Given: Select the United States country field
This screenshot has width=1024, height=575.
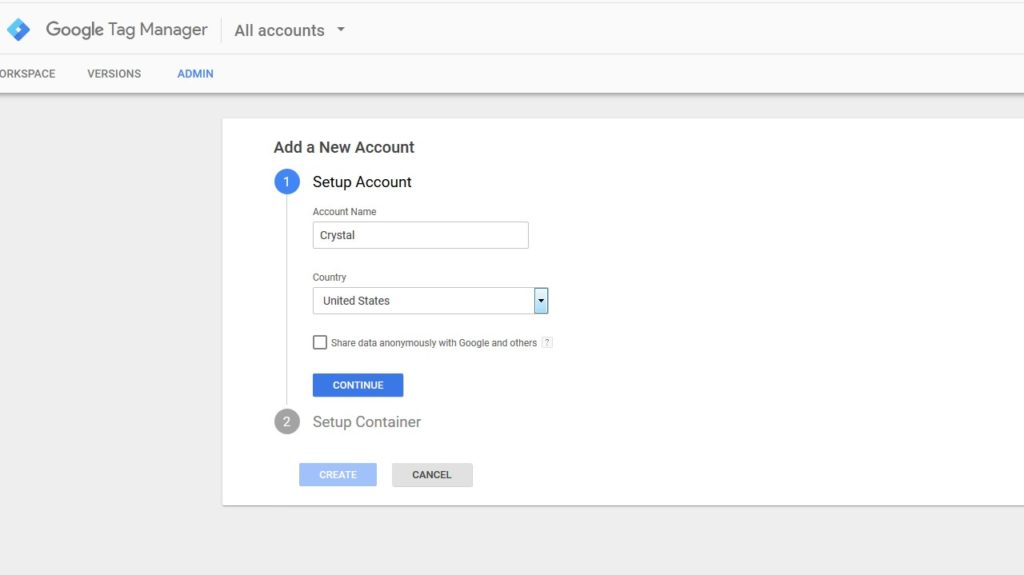Looking at the screenshot, I should coord(430,301).
